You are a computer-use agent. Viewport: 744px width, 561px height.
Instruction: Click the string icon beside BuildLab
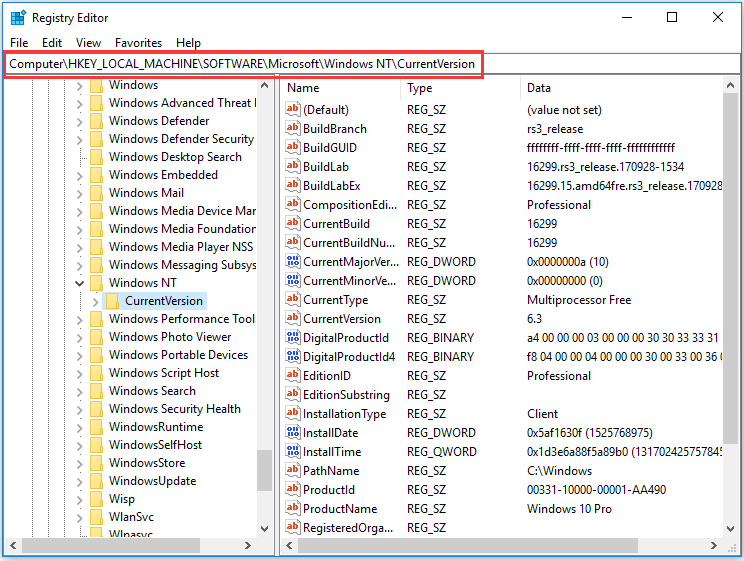pyautogui.click(x=293, y=166)
